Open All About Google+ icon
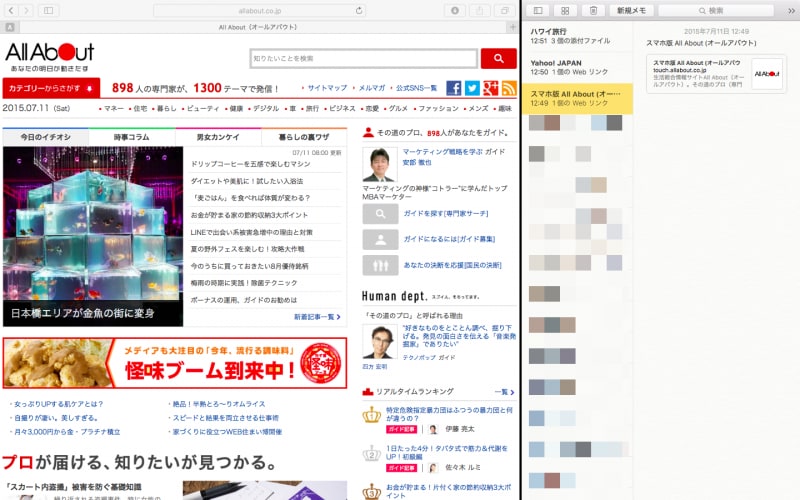 tap(490, 88)
